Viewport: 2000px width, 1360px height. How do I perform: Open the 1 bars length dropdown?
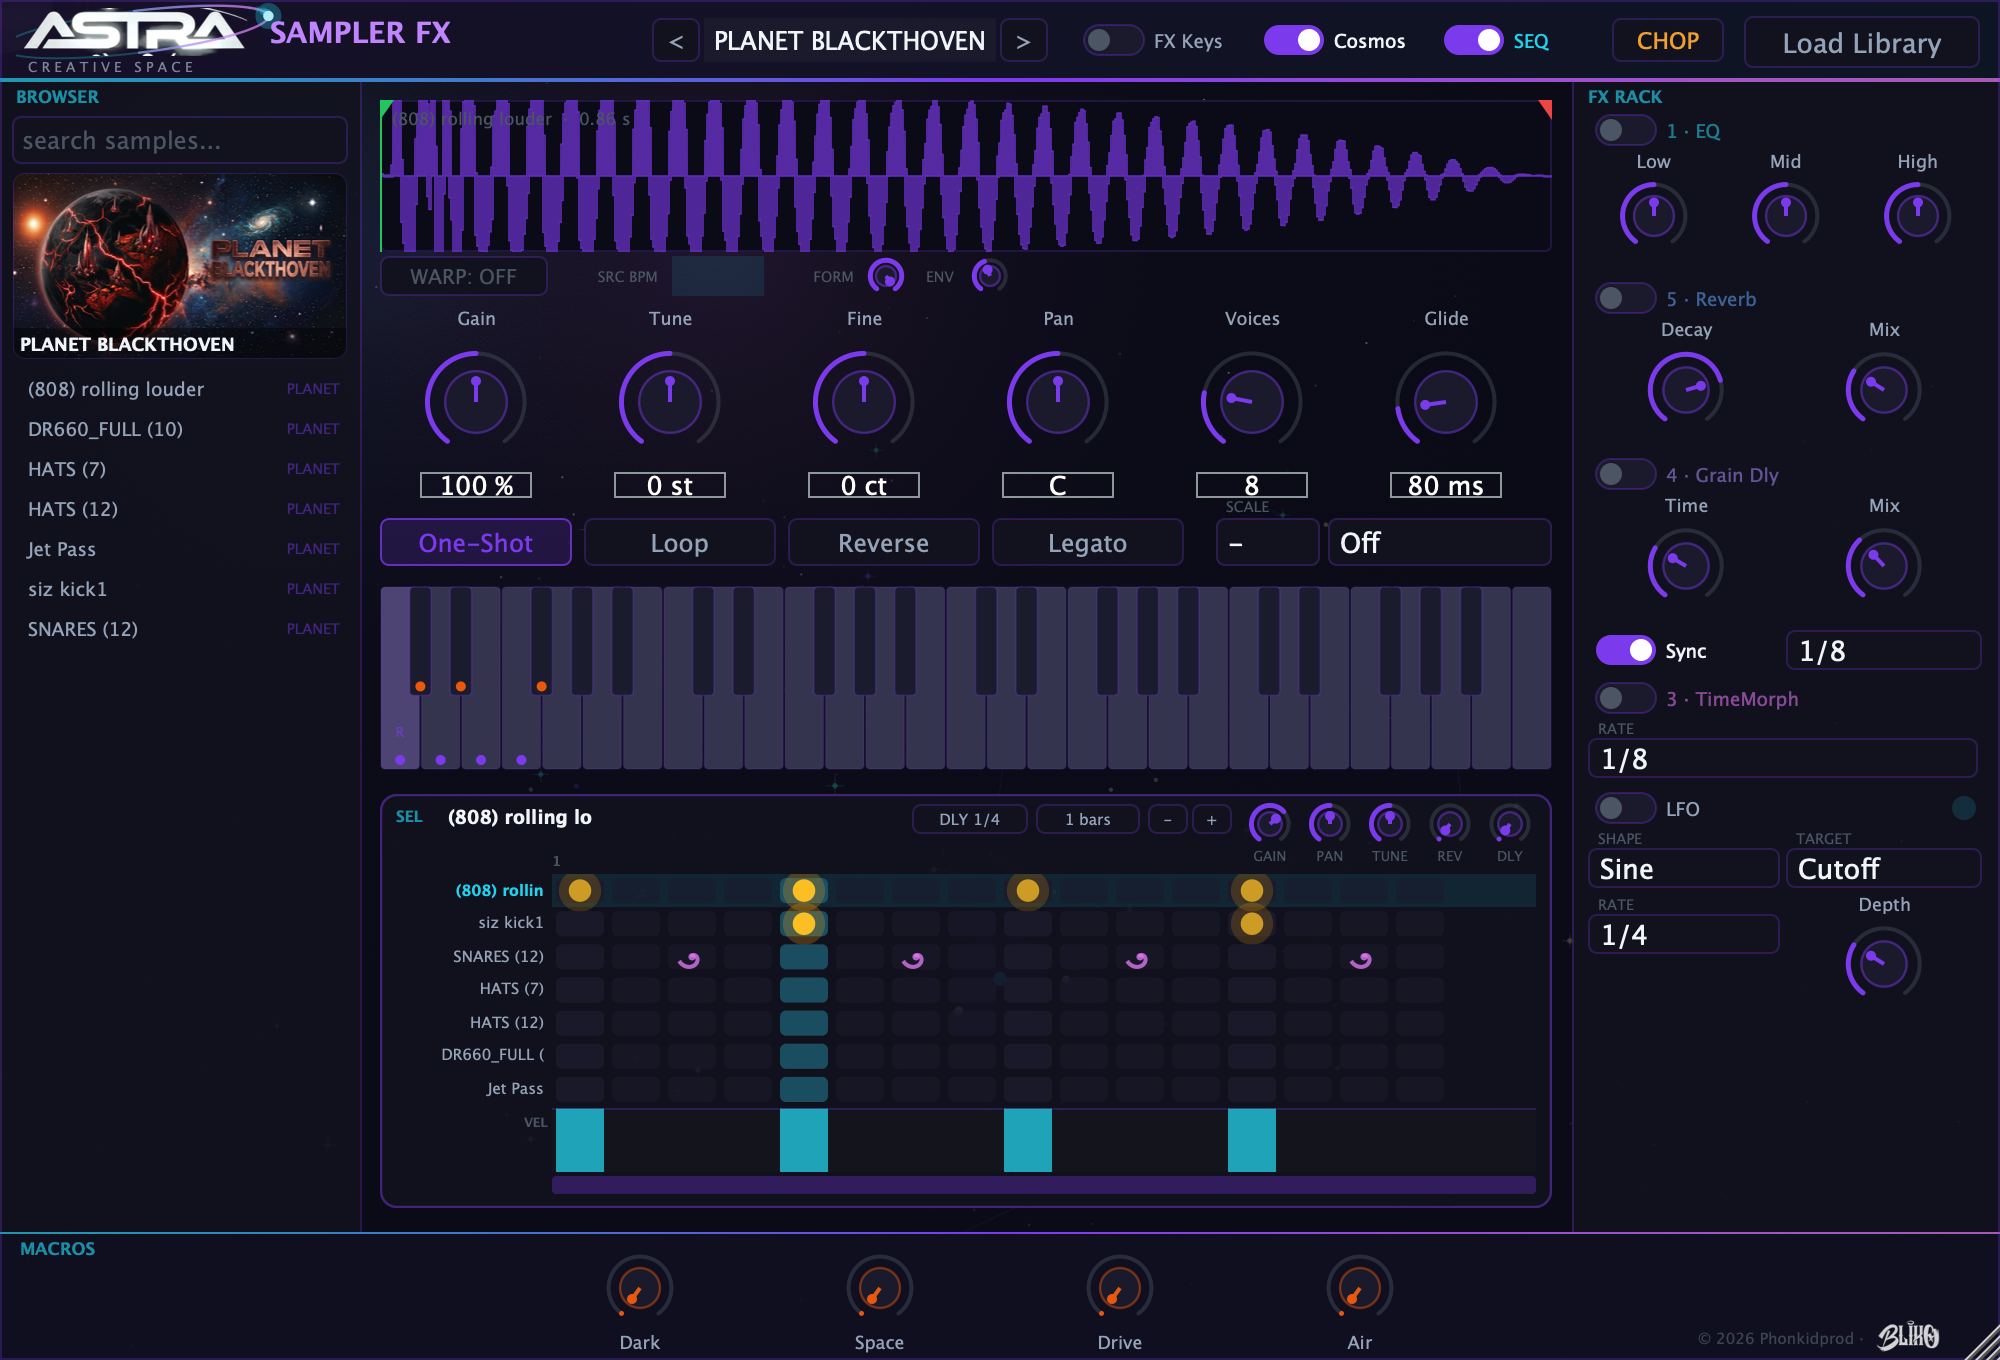(1087, 819)
